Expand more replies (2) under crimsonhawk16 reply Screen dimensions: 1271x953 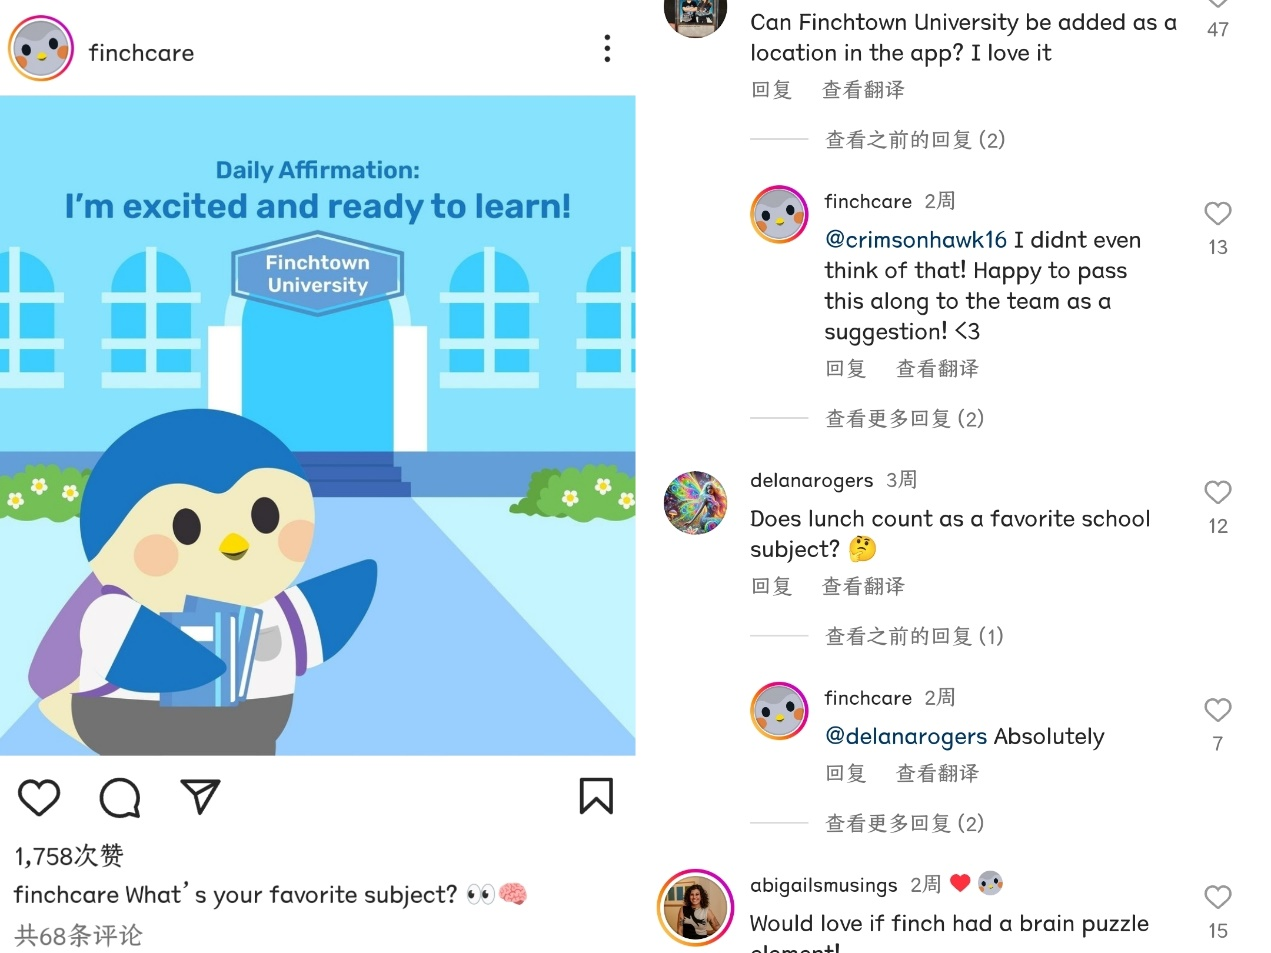(x=904, y=419)
